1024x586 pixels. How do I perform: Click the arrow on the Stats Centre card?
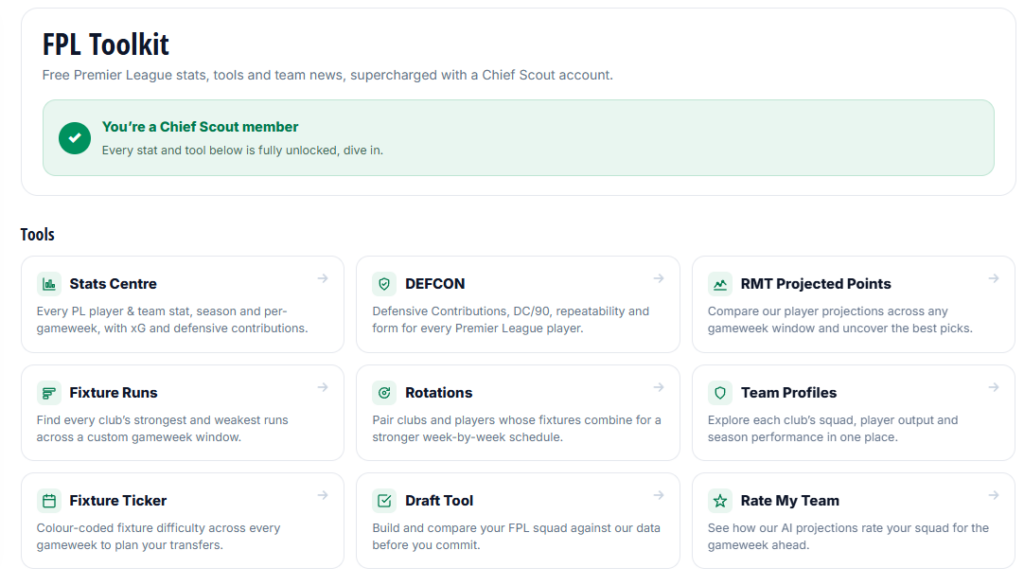(x=323, y=278)
